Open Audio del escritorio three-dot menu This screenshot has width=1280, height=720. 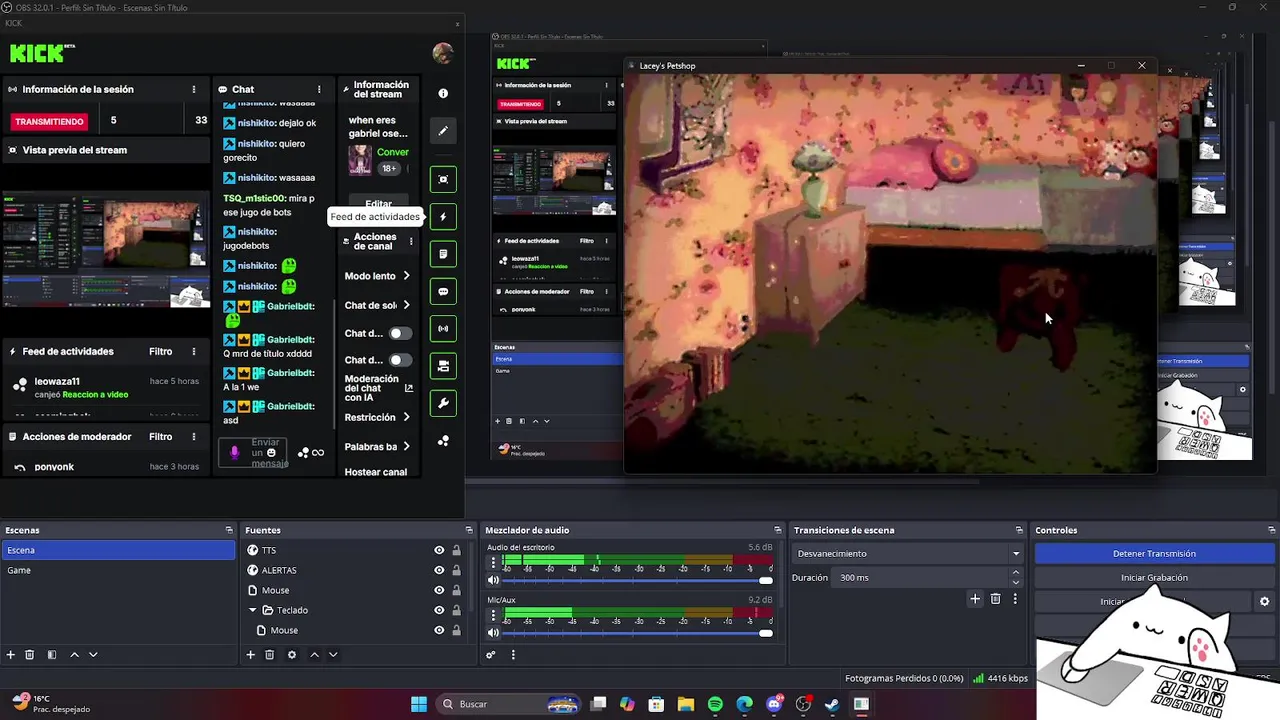(493, 563)
